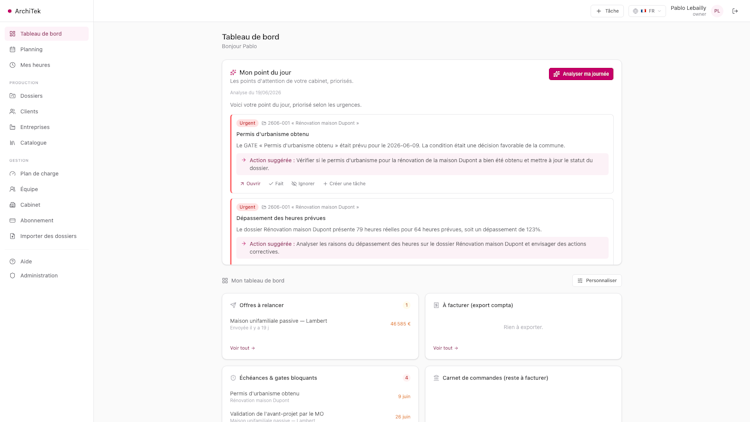The width and height of the screenshot is (750, 422).
Task: Open the FR language dropdown
Action: [647, 11]
